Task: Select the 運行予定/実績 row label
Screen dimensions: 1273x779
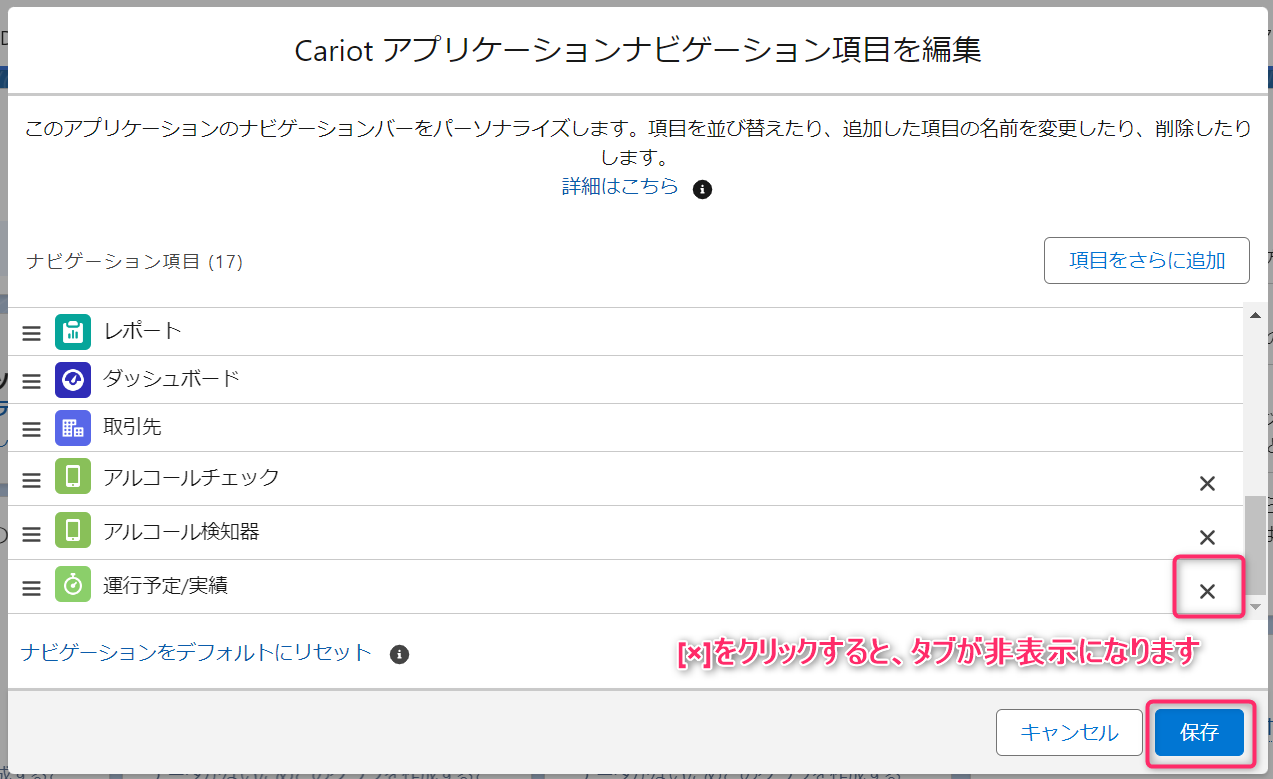Action: click(165, 585)
